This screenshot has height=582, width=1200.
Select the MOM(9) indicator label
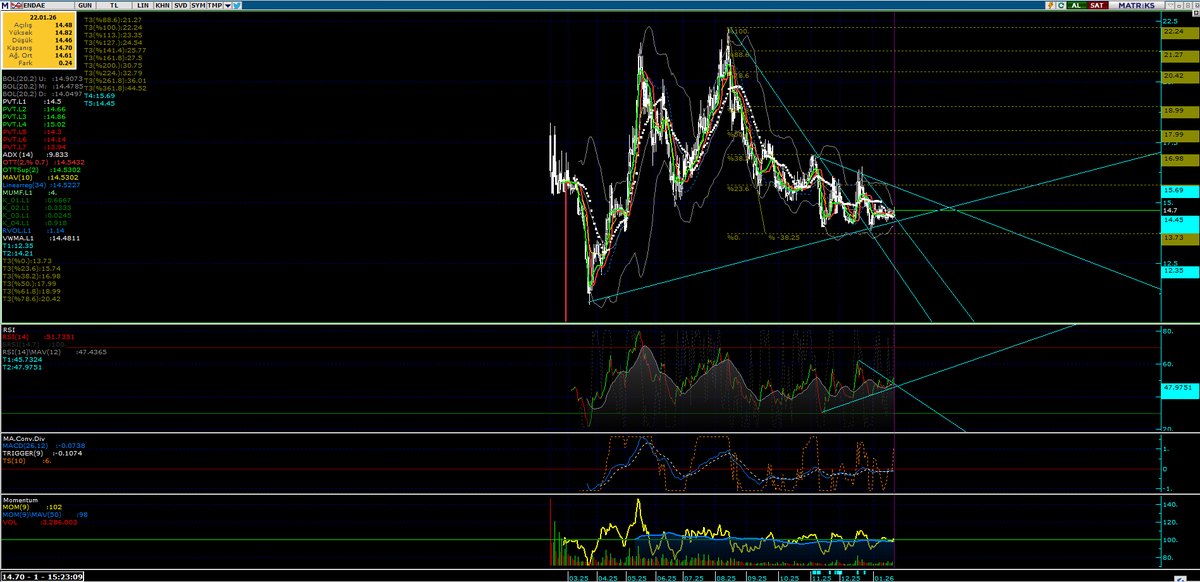point(14,507)
